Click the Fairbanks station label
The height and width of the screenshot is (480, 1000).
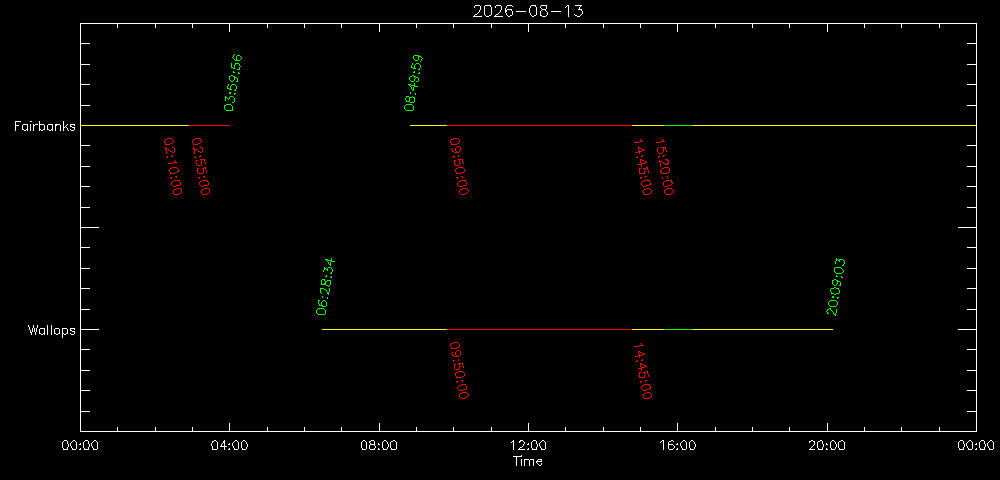[45, 126]
